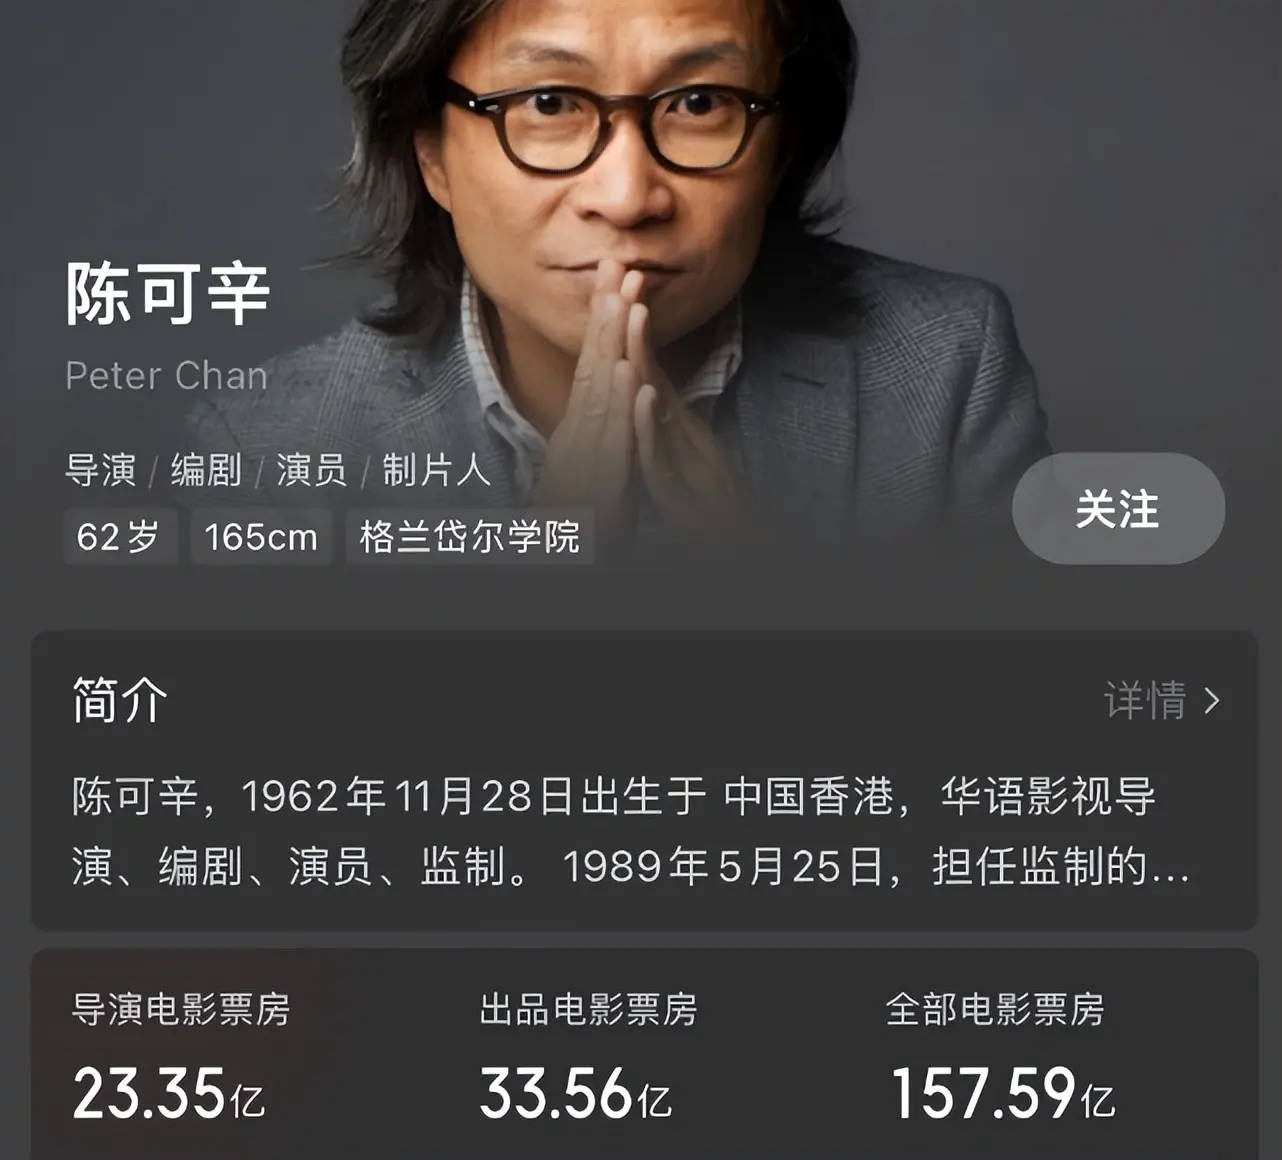Open 详情 details link in 简介 section
Viewport: 1282px width, 1160px height.
point(1145,700)
